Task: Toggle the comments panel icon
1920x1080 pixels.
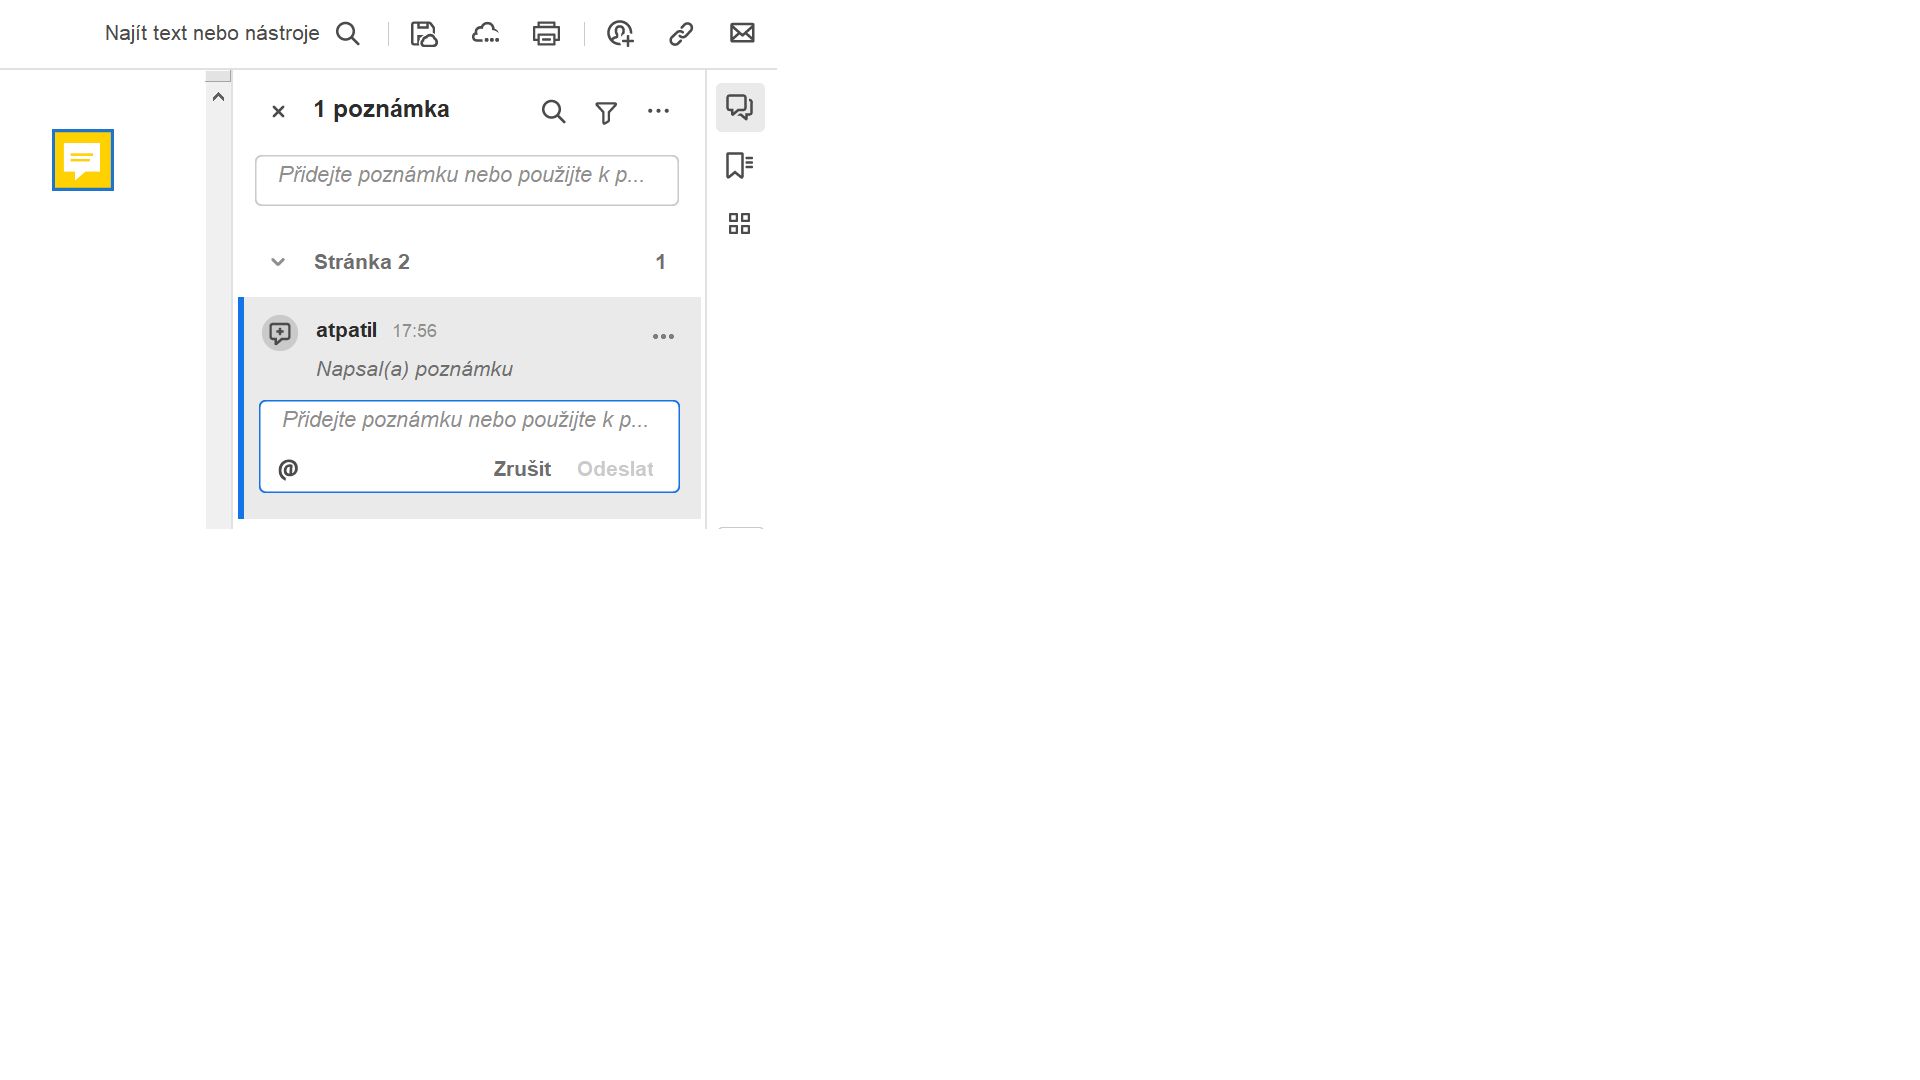Action: 740,107
